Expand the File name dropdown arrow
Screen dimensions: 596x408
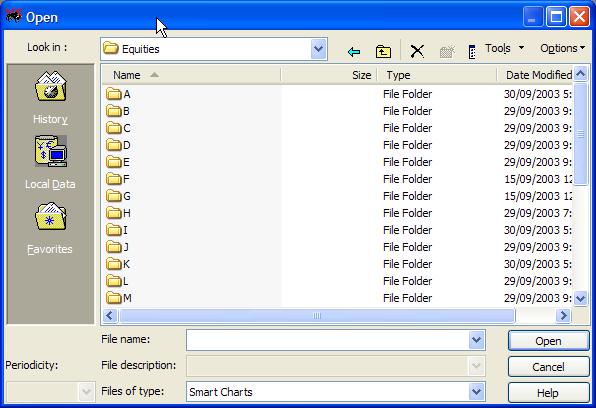coord(476,340)
